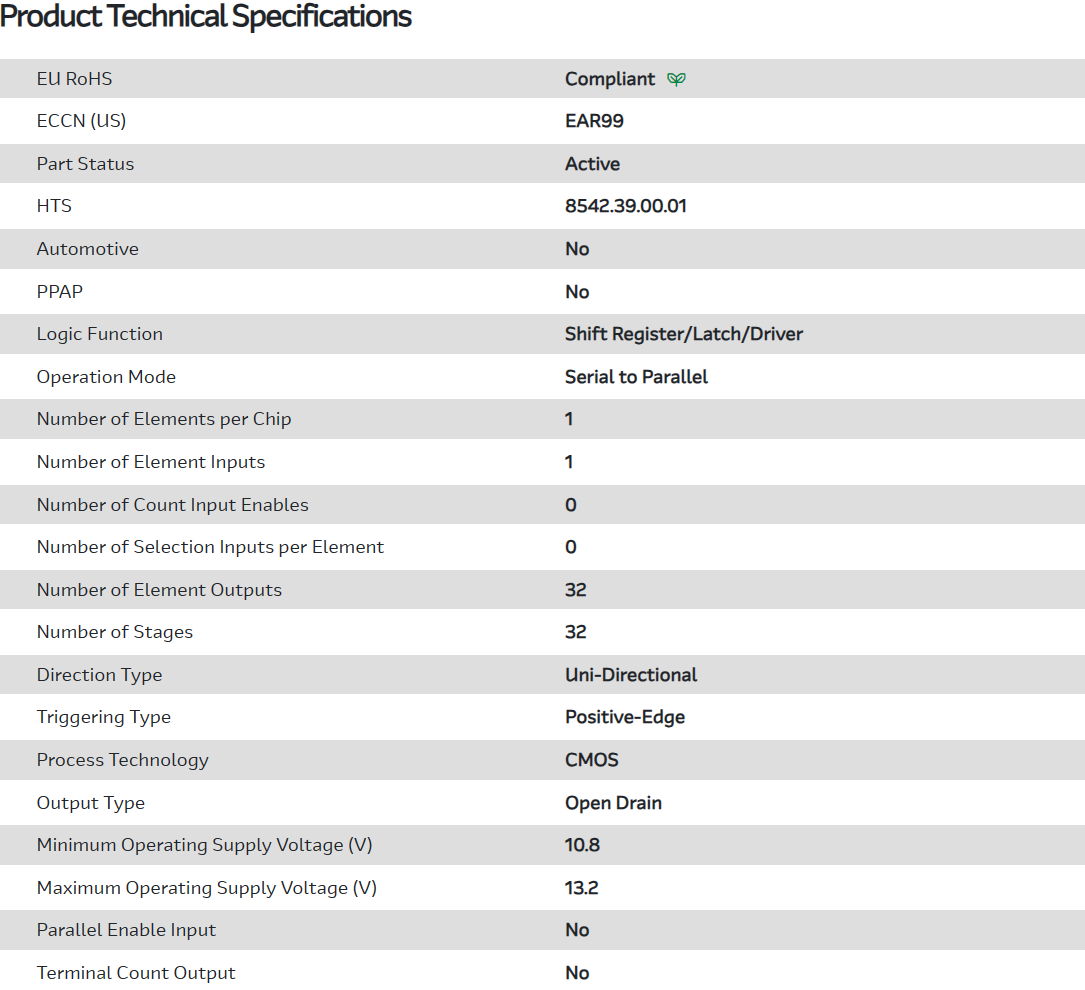
Task: Click the Serial to Parallel value
Action: (x=636, y=377)
